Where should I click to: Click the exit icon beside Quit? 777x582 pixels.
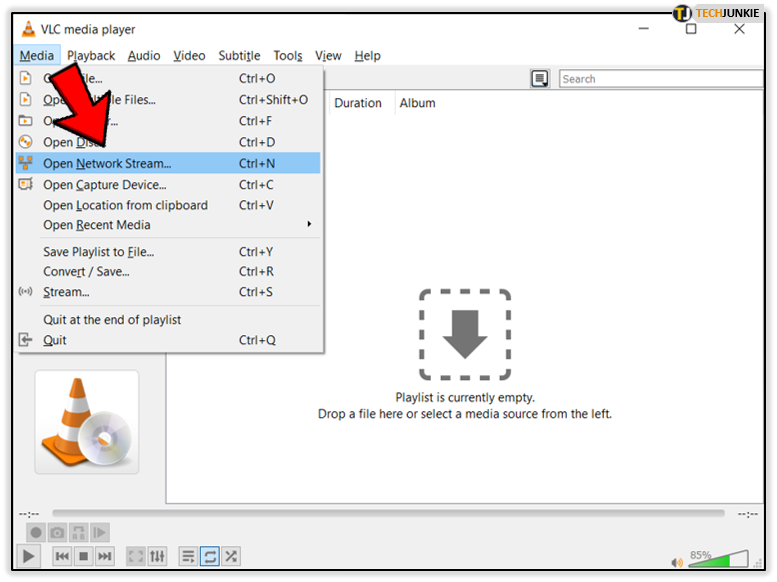coord(25,340)
